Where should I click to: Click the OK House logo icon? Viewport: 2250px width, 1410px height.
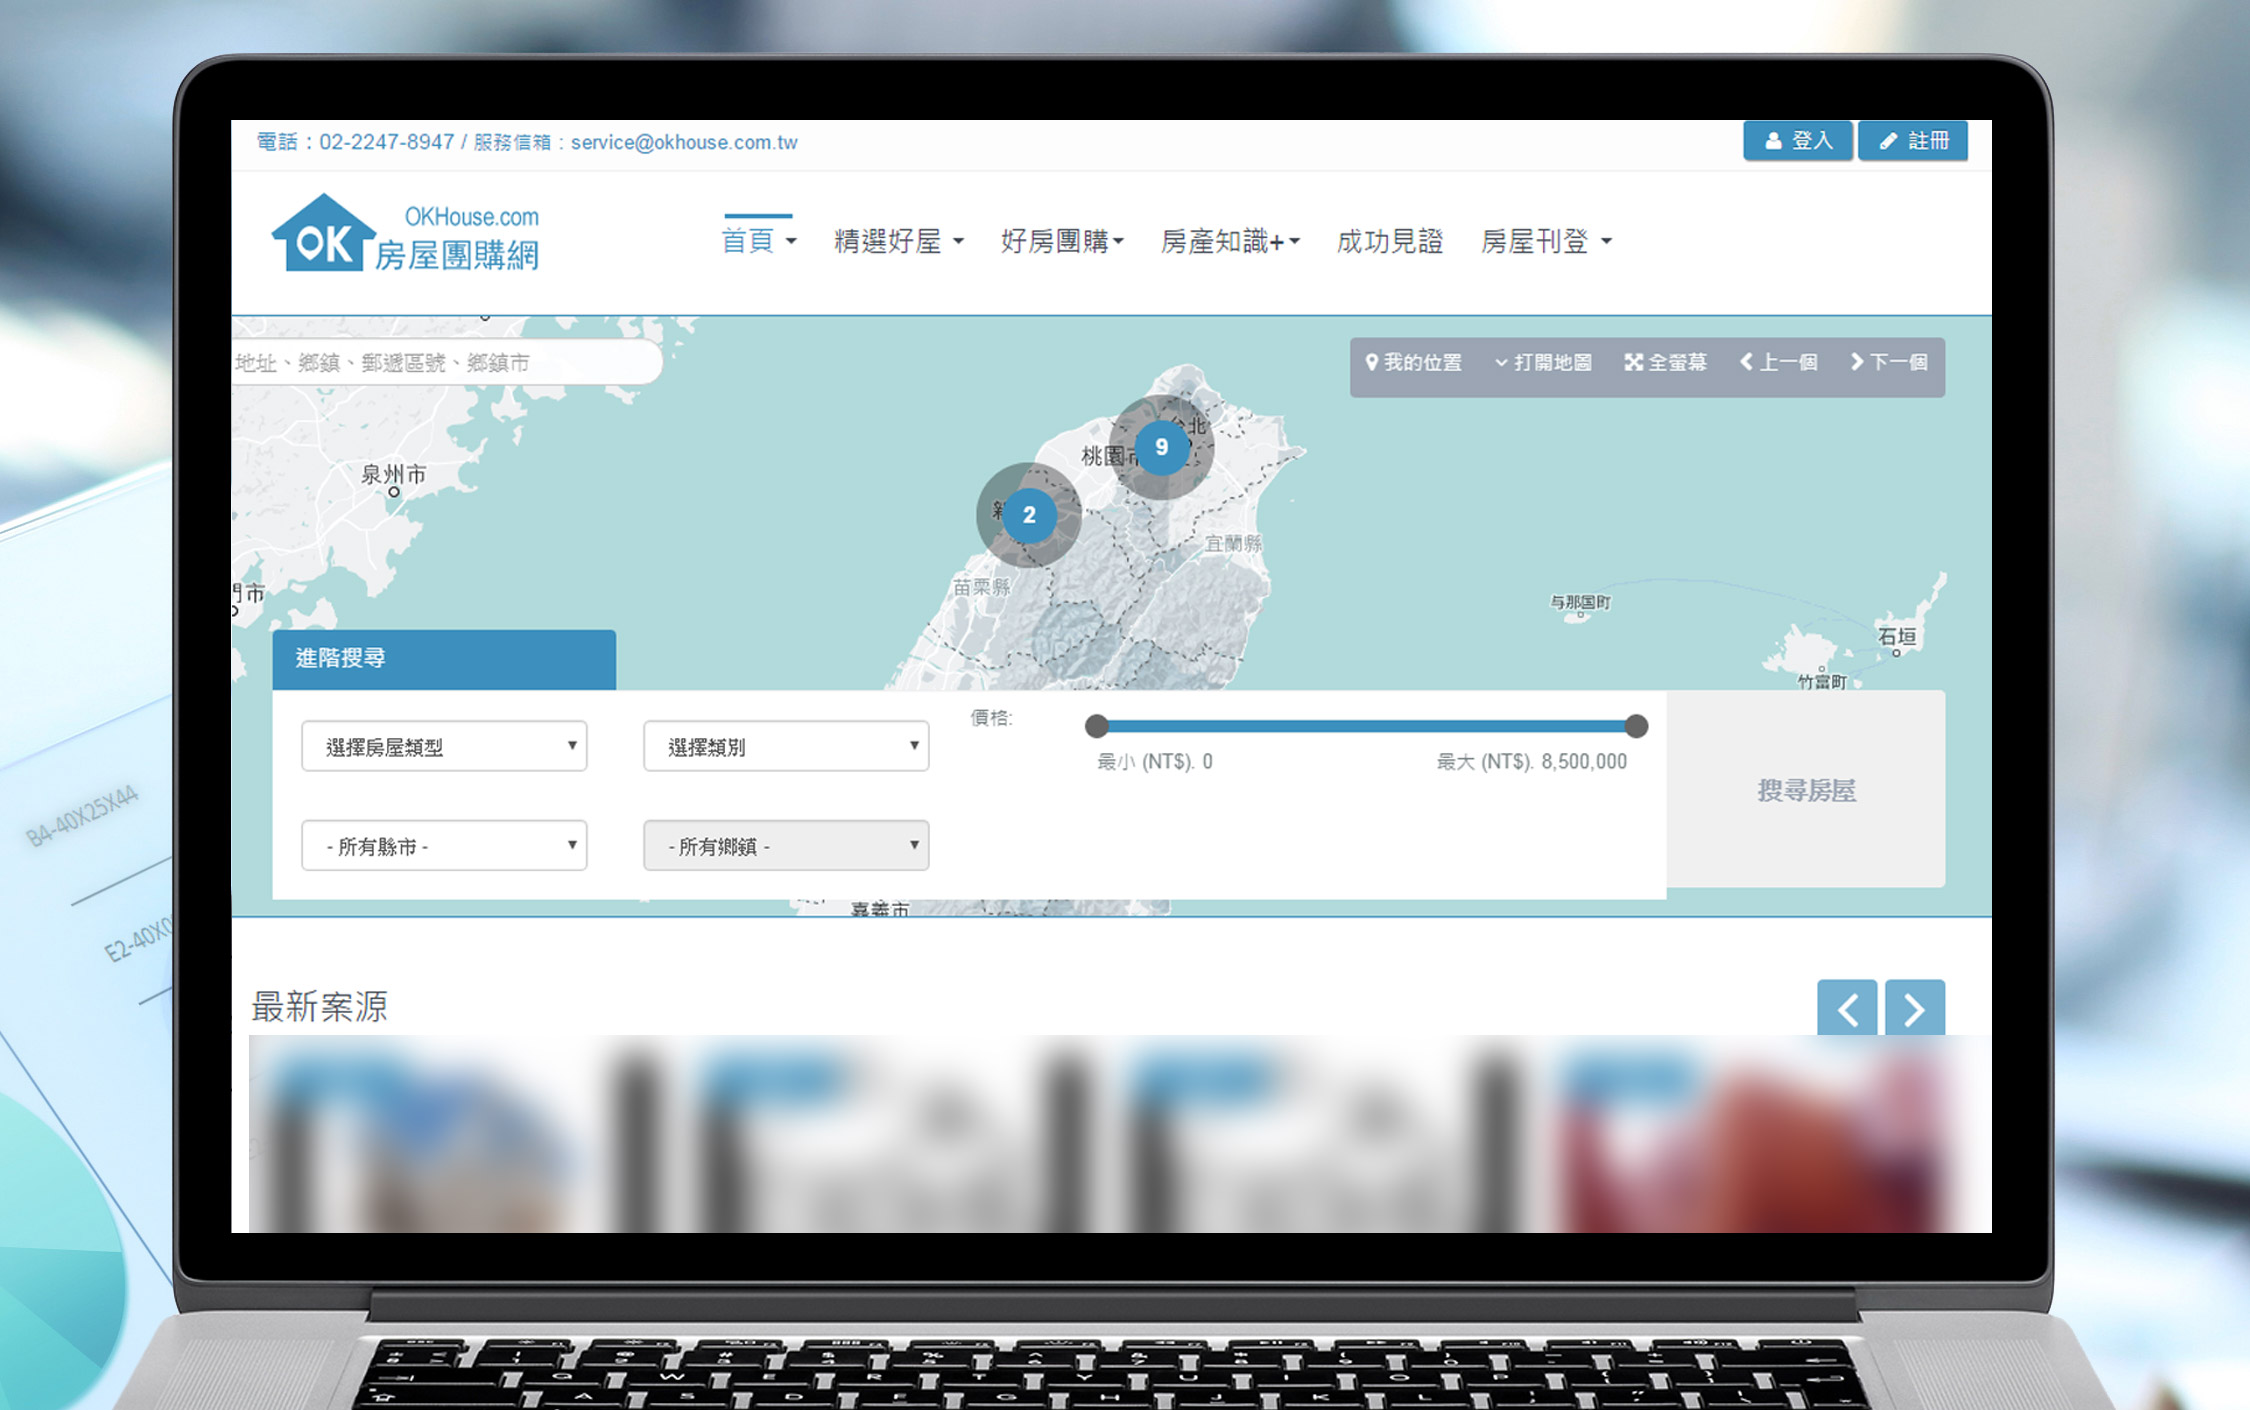coord(322,236)
